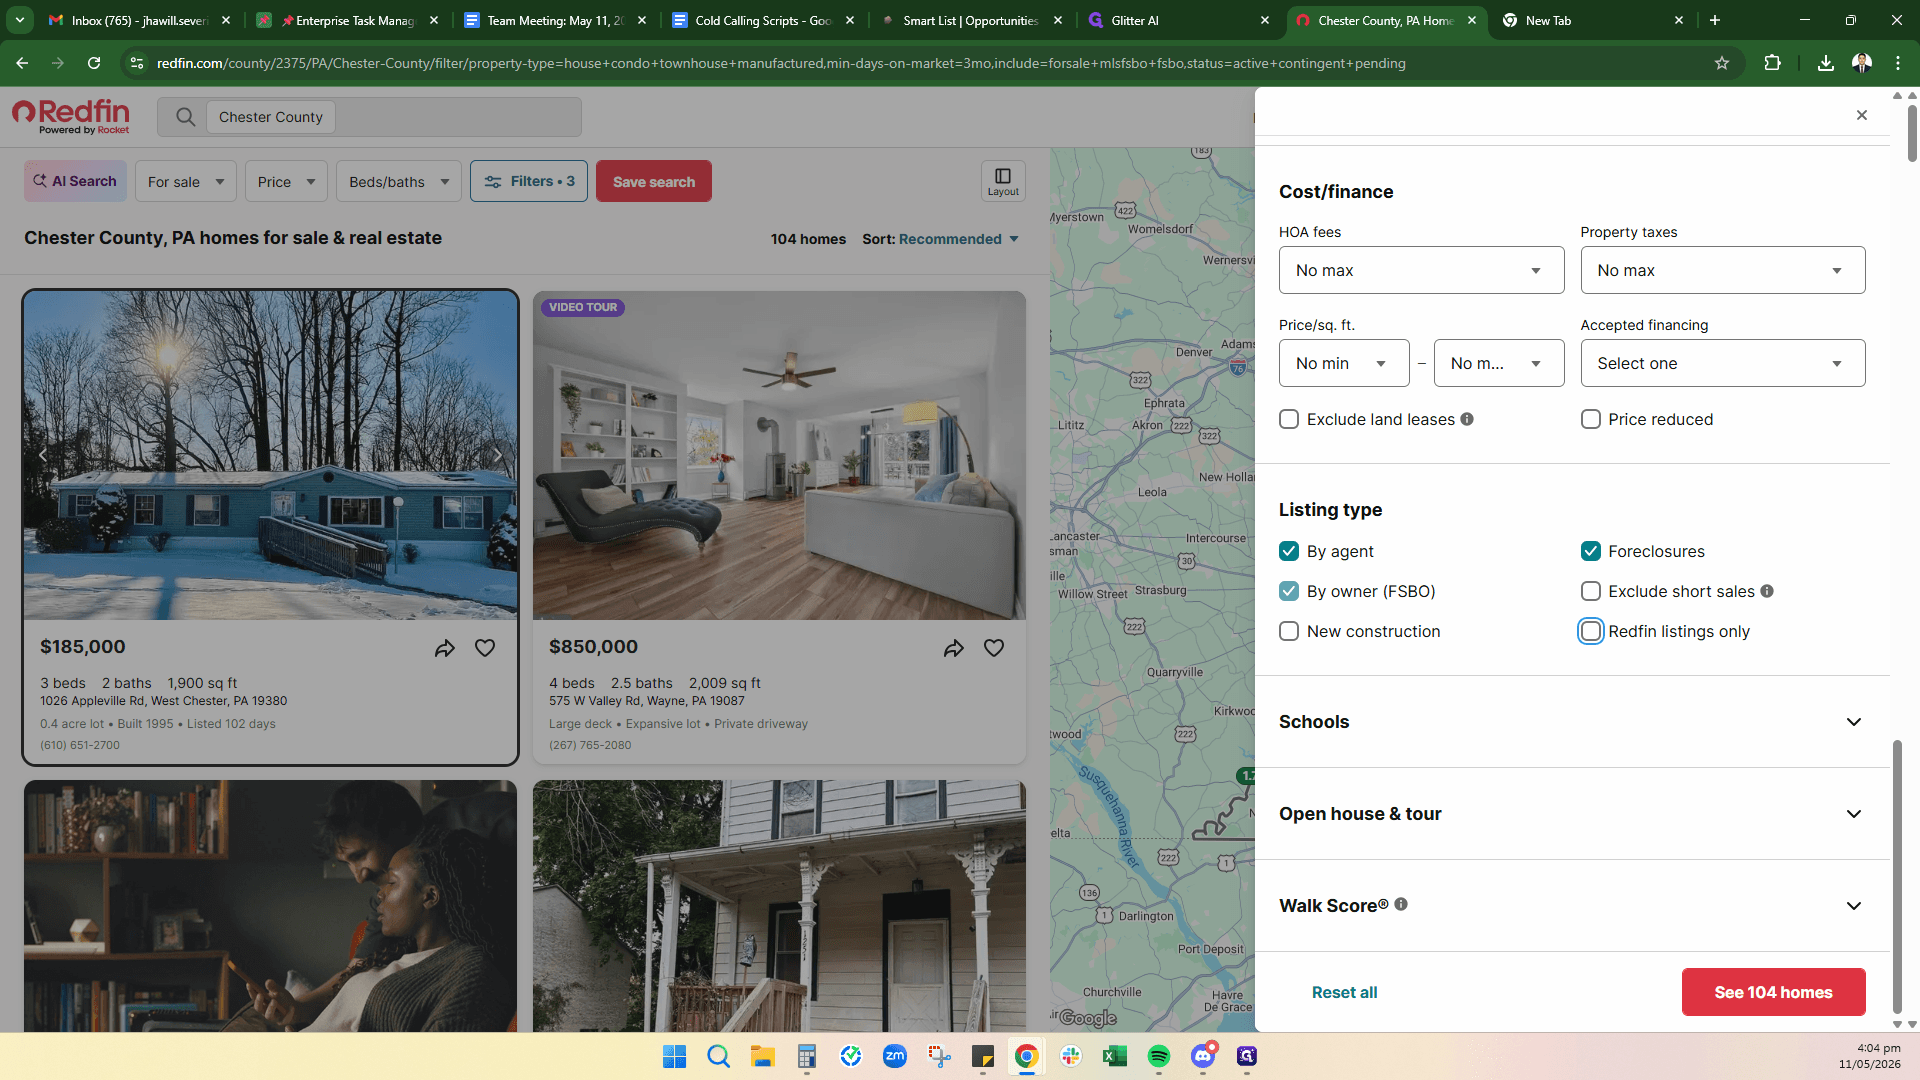This screenshot has width=1920, height=1080.
Task: Favorite the $850,000 listing with the heart icon
Action: point(994,648)
